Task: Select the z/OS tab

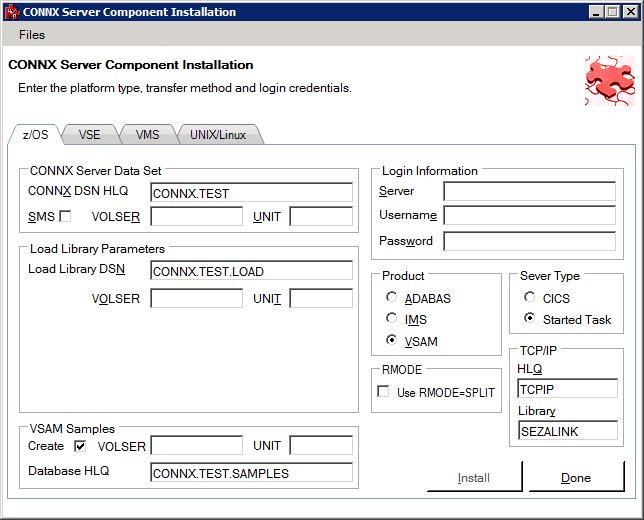Action: pos(35,135)
